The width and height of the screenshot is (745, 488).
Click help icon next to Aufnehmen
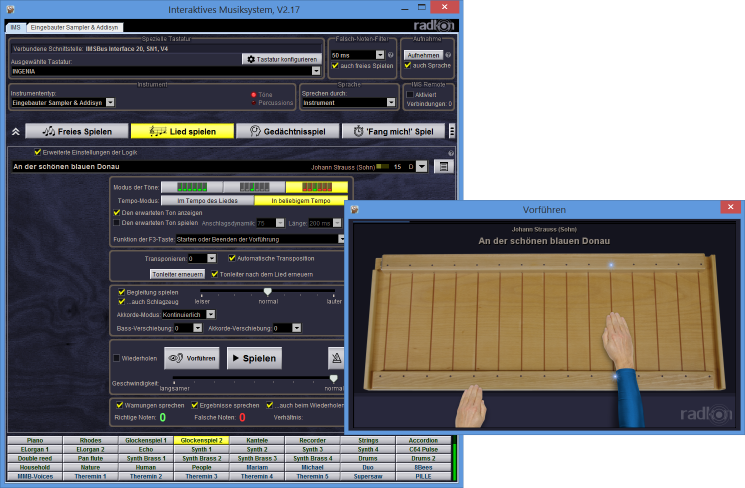tap(448, 55)
